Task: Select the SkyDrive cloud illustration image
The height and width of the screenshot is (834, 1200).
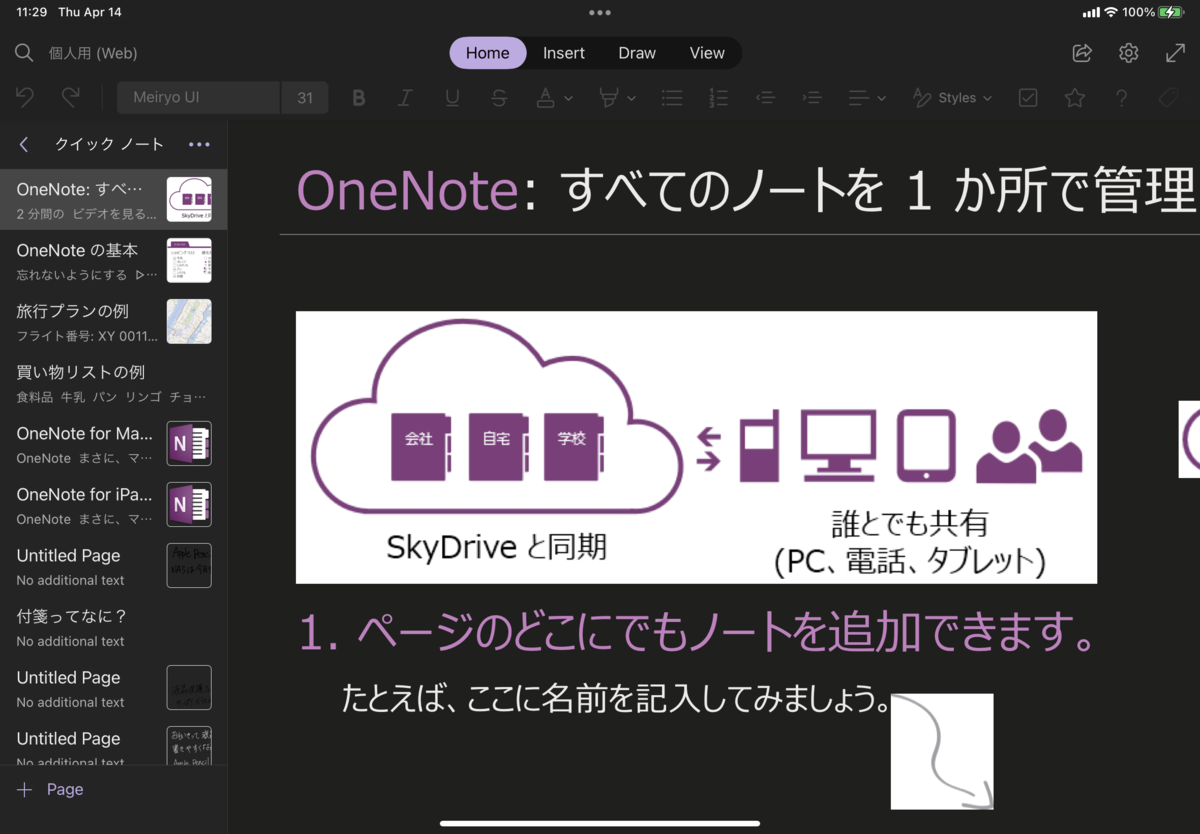Action: tap(696, 447)
